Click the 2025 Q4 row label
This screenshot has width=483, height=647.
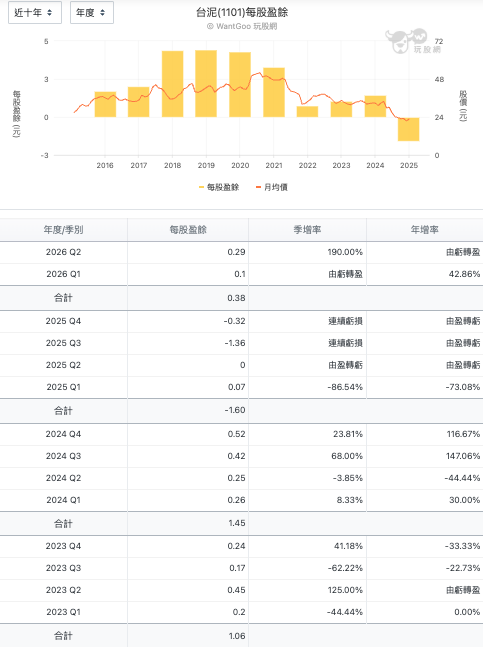click(64, 321)
